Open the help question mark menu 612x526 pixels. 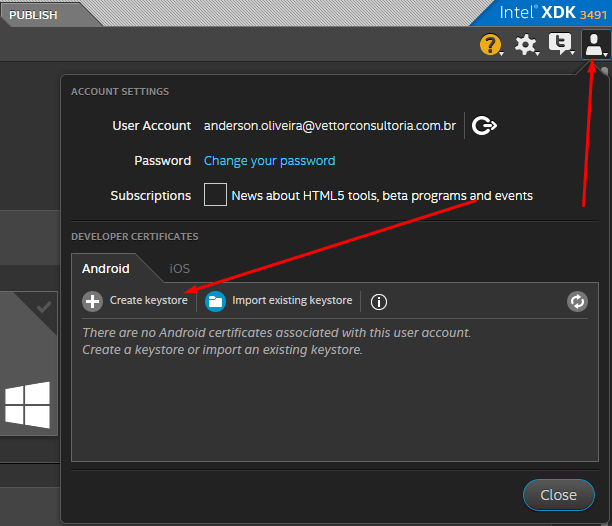tap(491, 44)
